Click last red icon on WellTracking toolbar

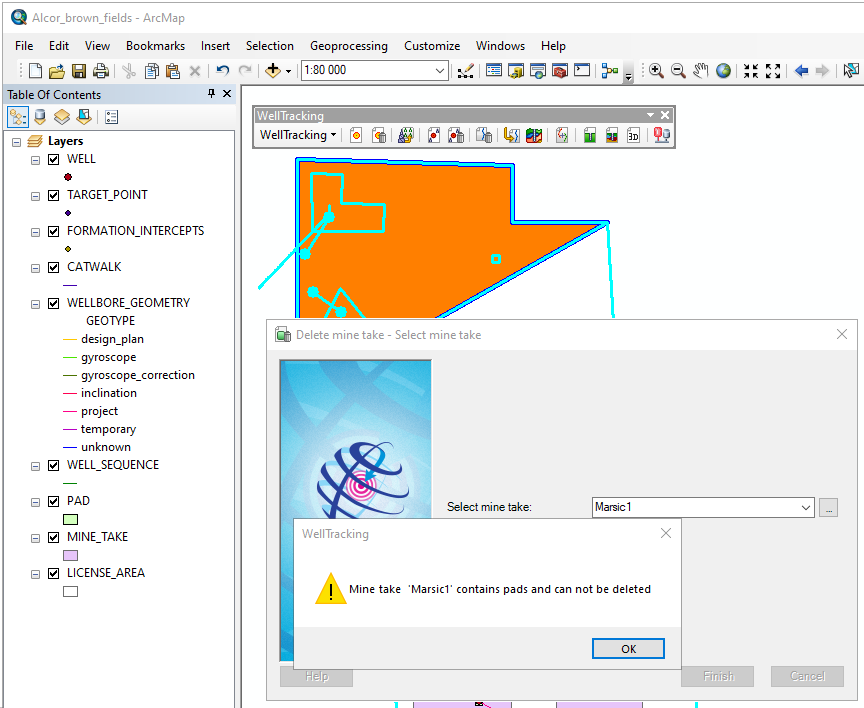[x=661, y=136]
